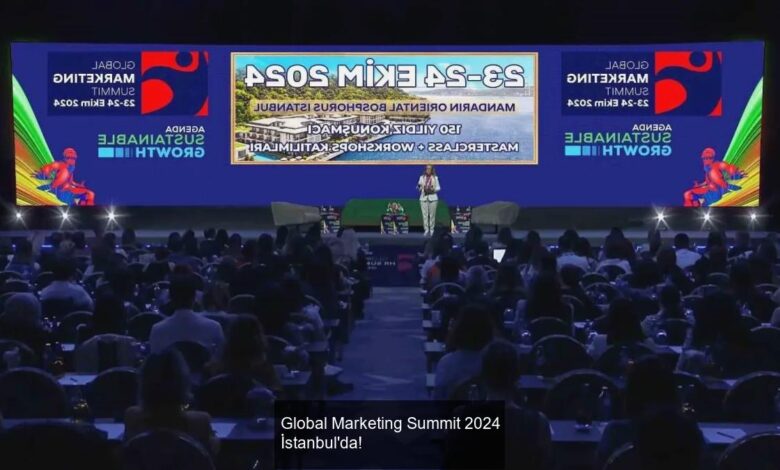This screenshot has width=780, height=470.
Task: Click the right beige armchair on stage
Action: pos(495,214)
